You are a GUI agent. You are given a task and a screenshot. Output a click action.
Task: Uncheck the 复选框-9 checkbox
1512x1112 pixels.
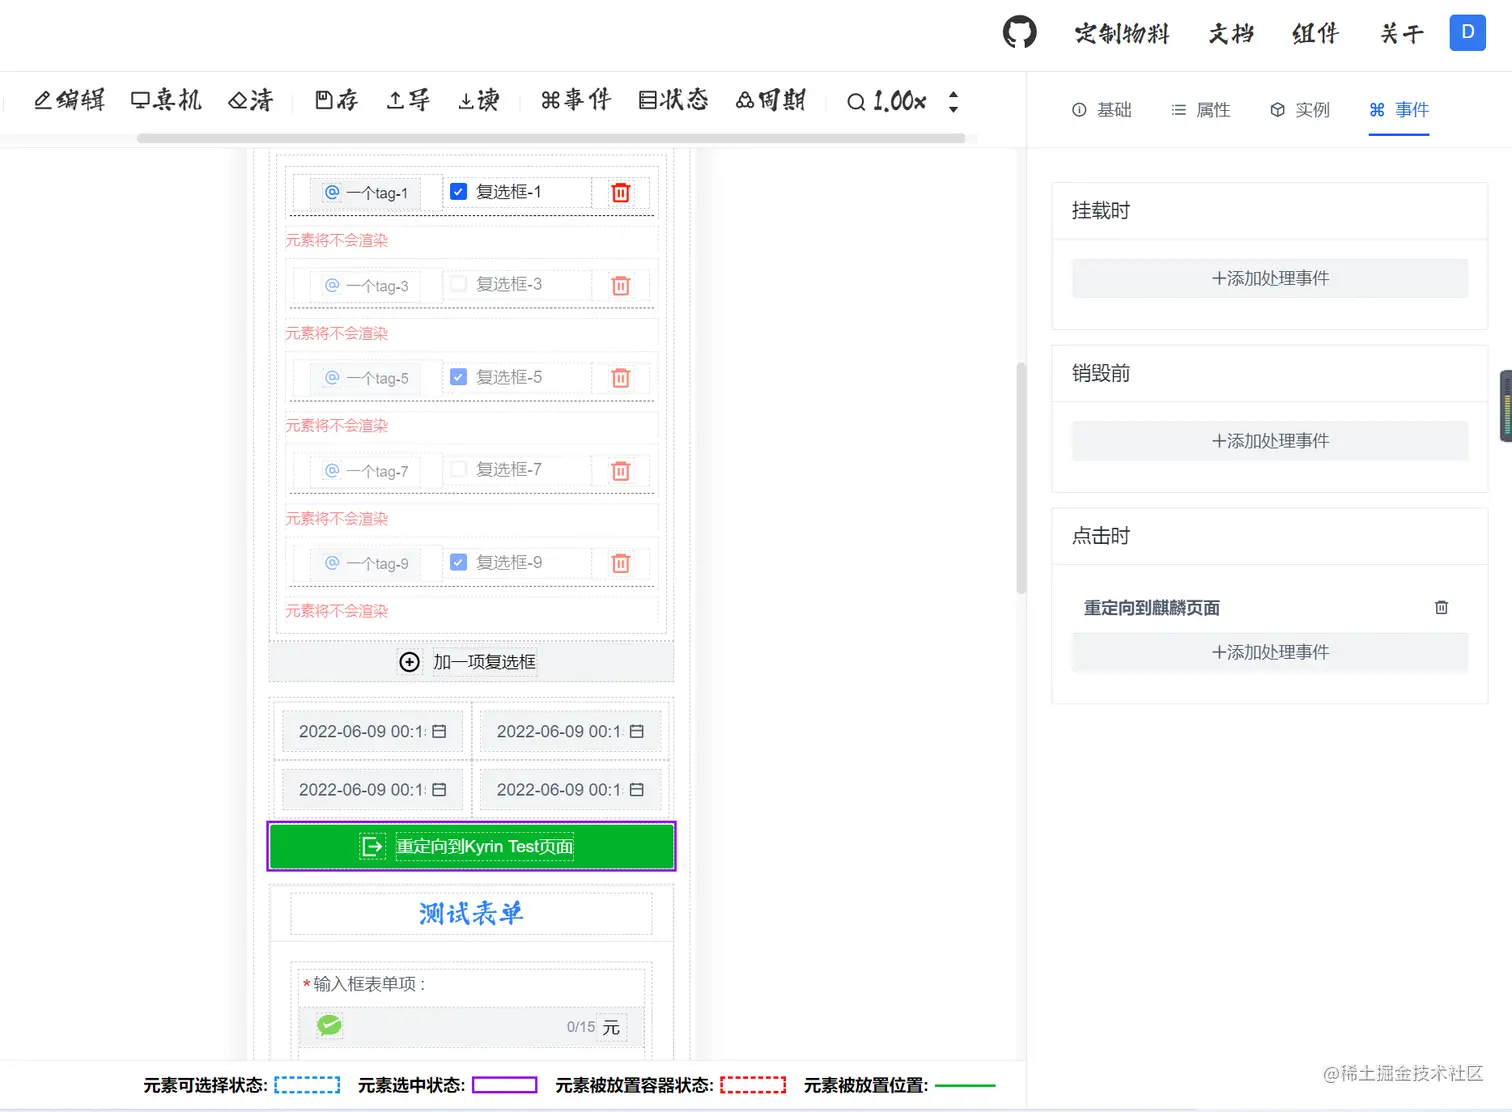point(458,562)
